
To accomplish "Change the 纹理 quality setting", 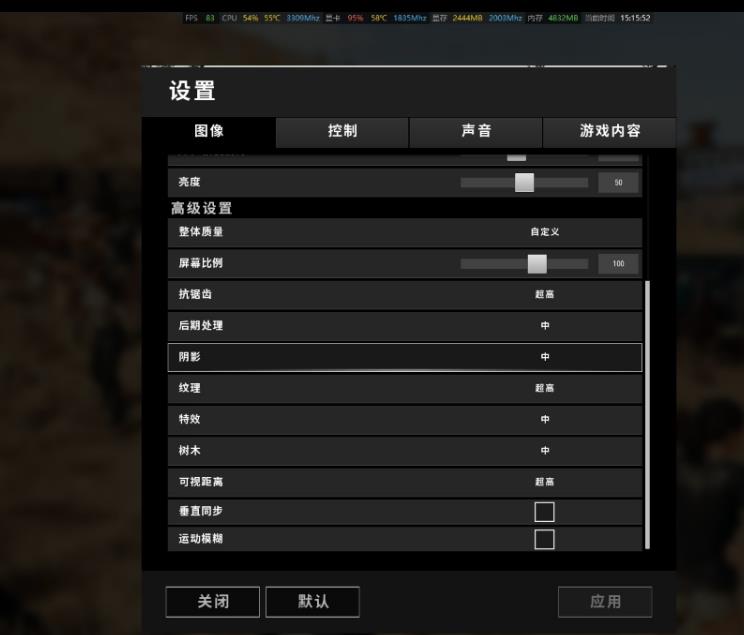I will pyautogui.click(x=405, y=388).
